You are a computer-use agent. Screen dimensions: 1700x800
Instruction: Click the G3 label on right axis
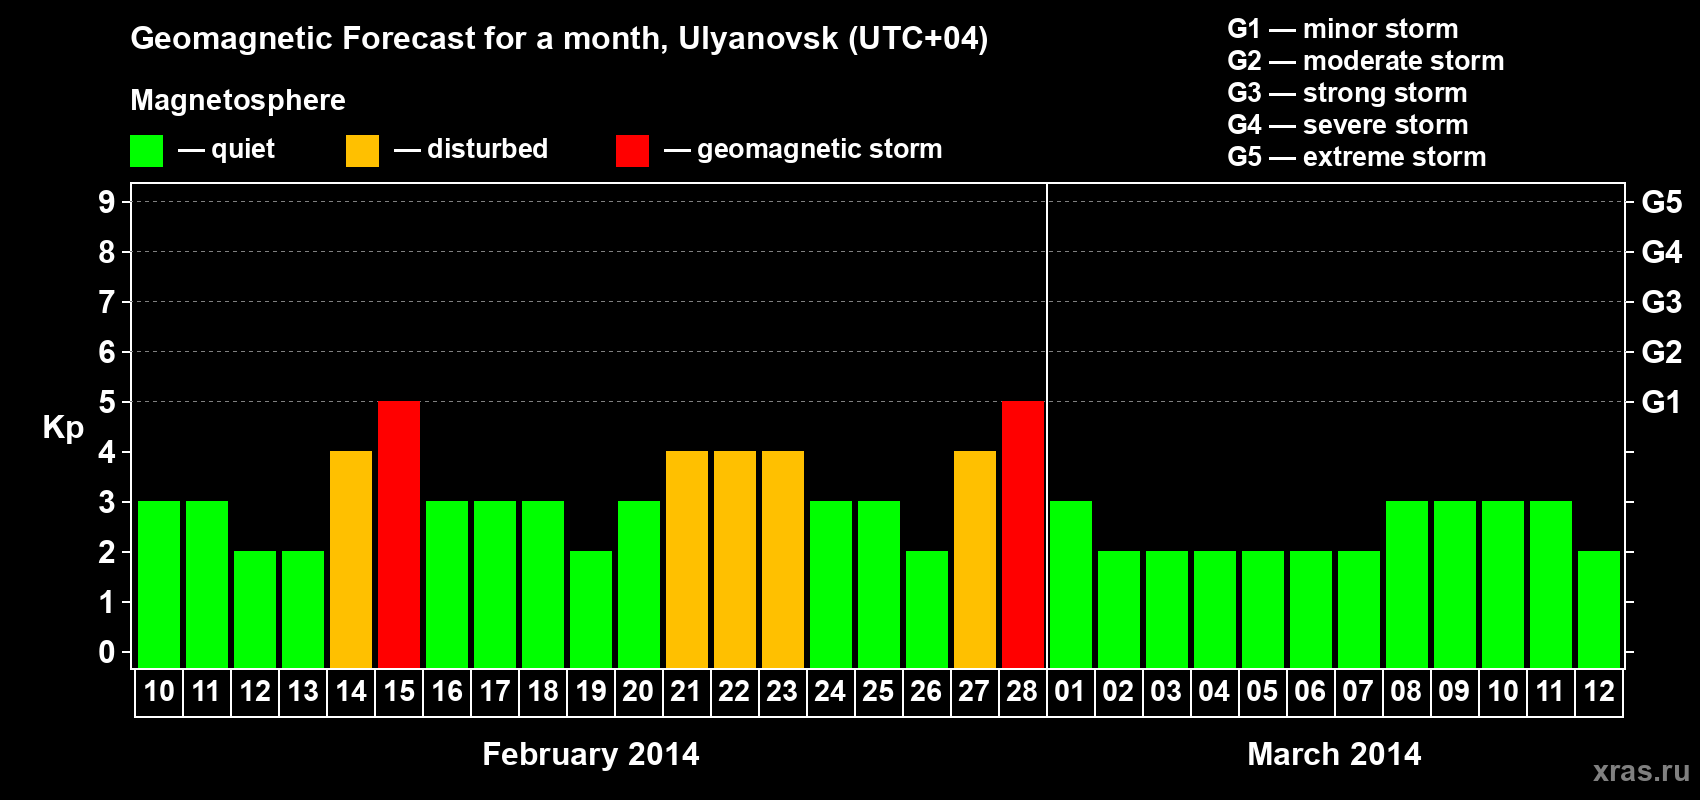pos(1662,302)
